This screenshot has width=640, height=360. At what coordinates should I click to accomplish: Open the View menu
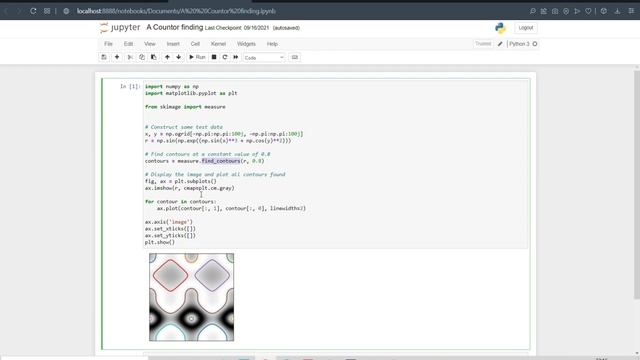coord(149,44)
